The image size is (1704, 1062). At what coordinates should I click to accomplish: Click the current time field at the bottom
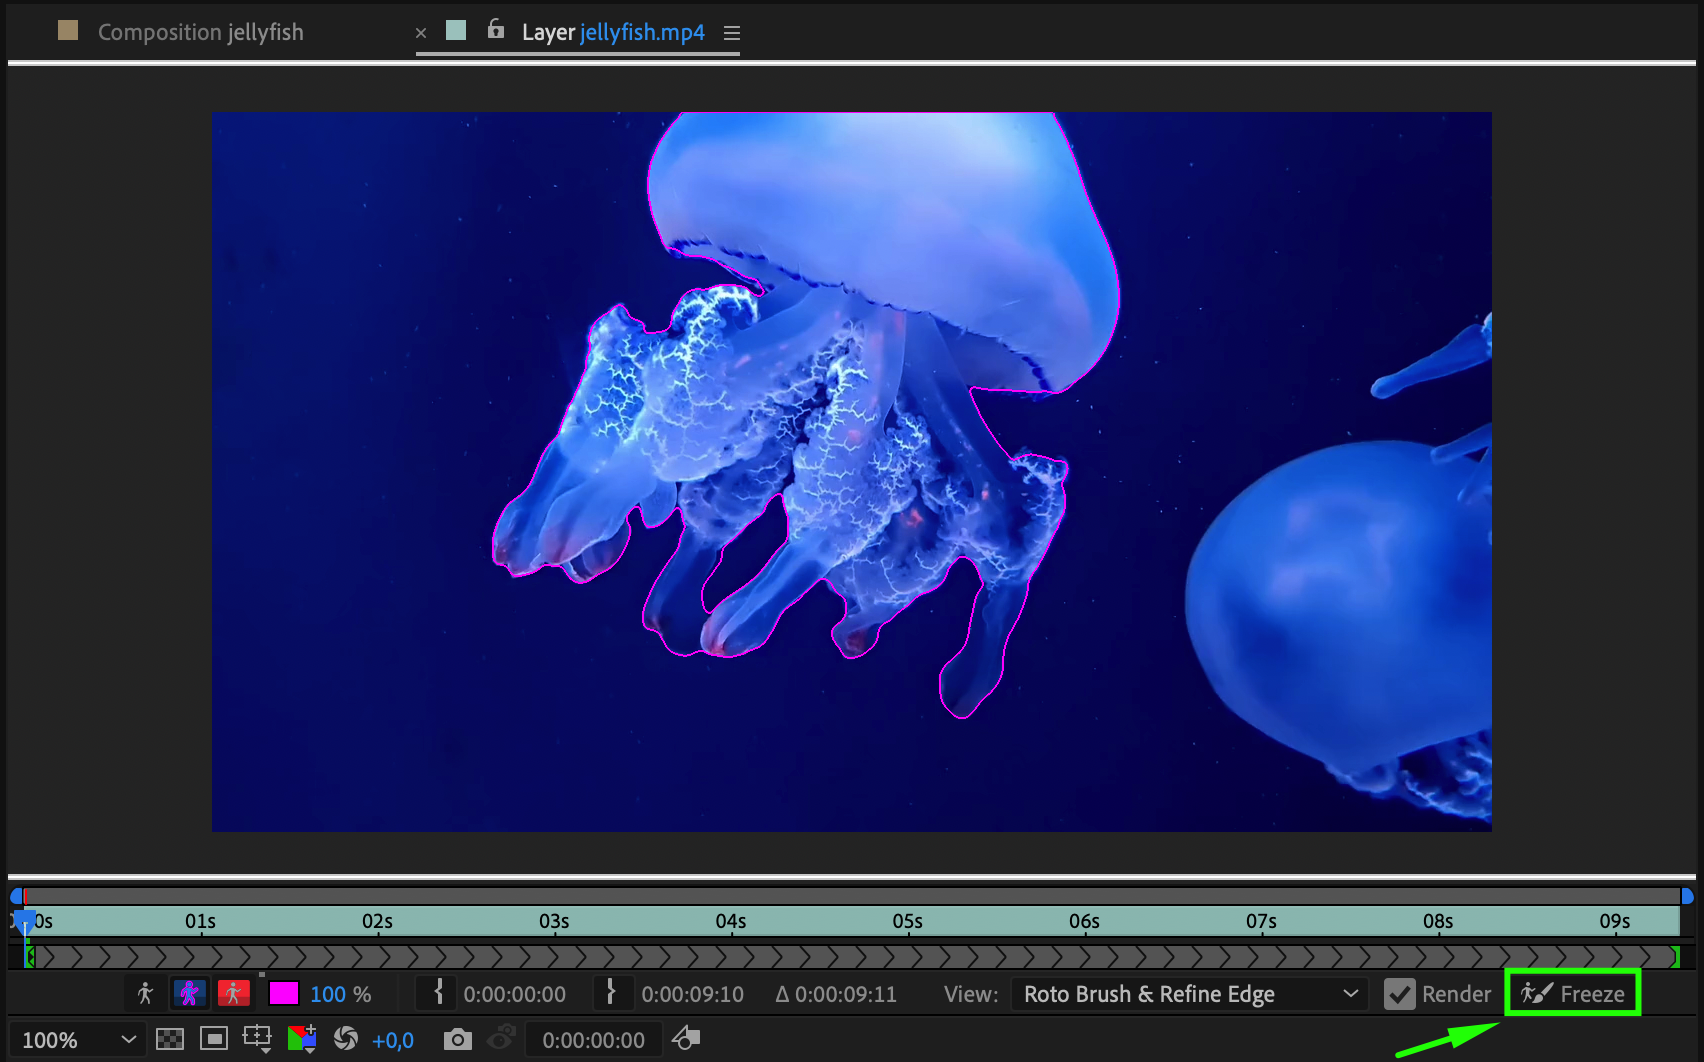593,1040
